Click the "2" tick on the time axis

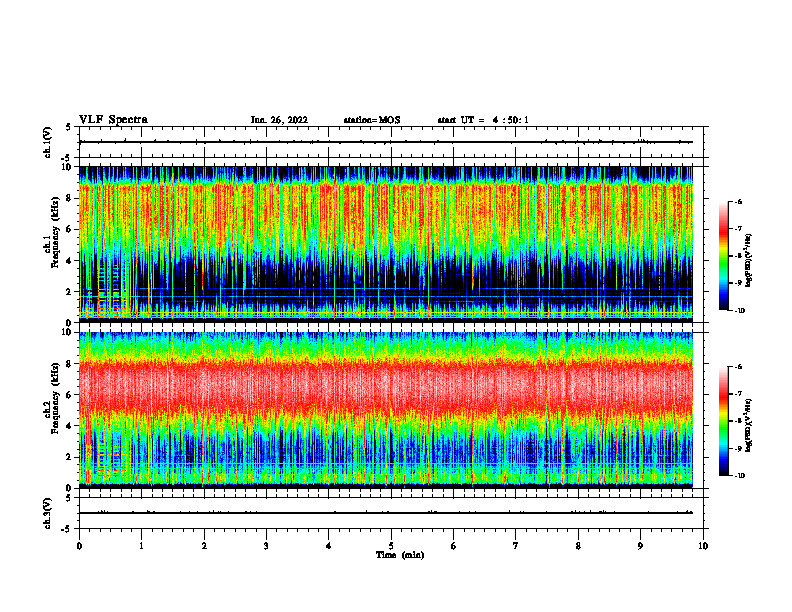click(204, 546)
